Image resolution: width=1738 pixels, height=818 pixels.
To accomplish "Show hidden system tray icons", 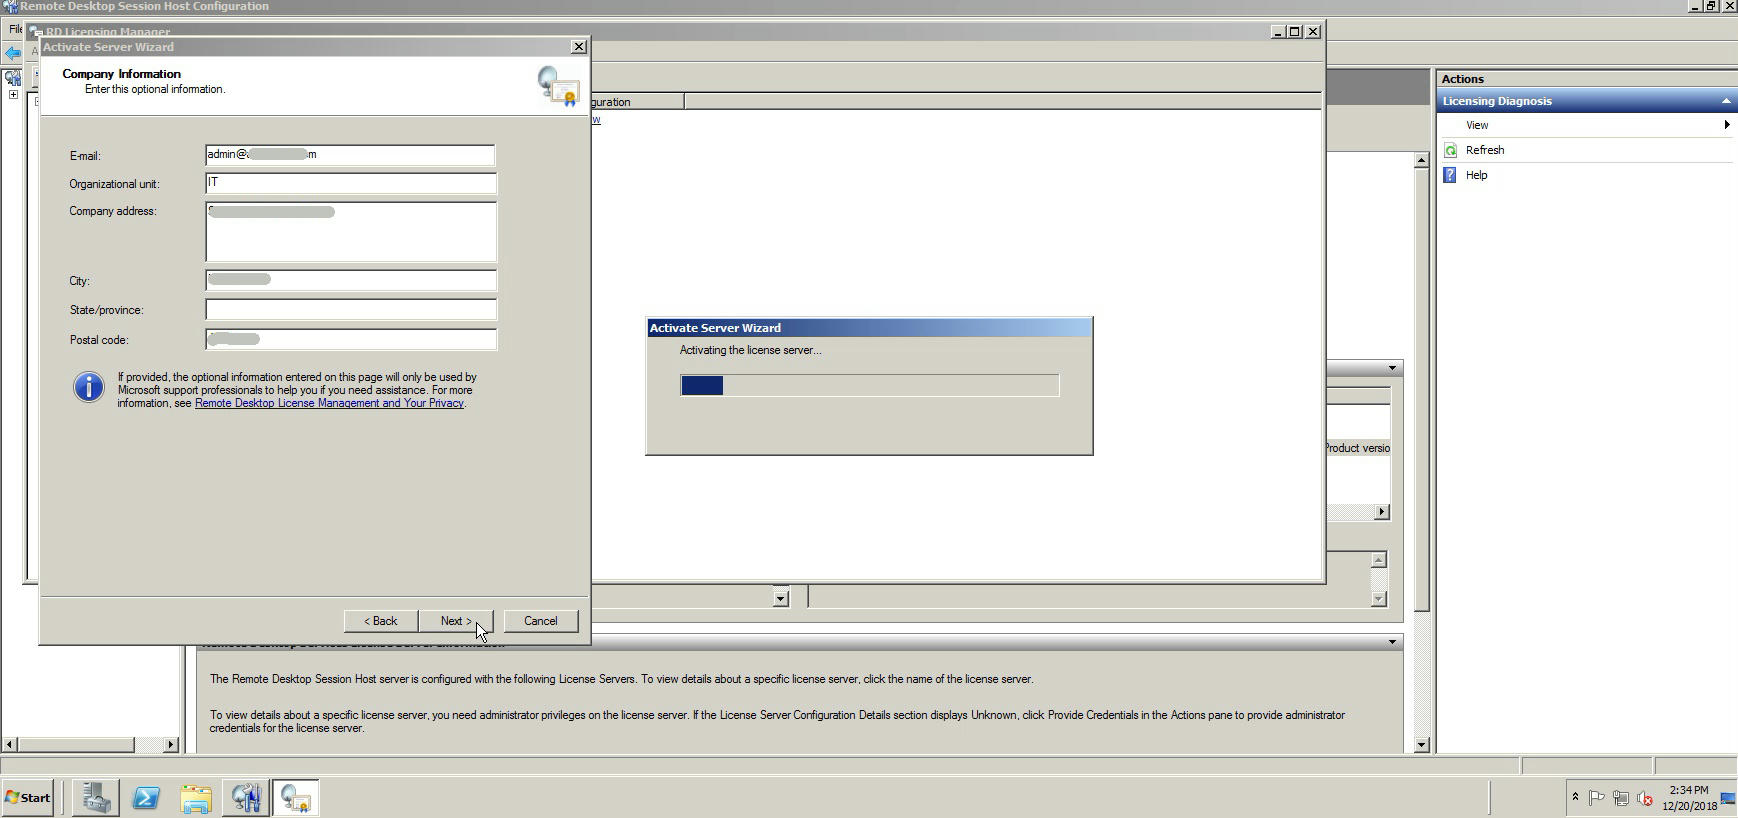I will (1575, 797).
